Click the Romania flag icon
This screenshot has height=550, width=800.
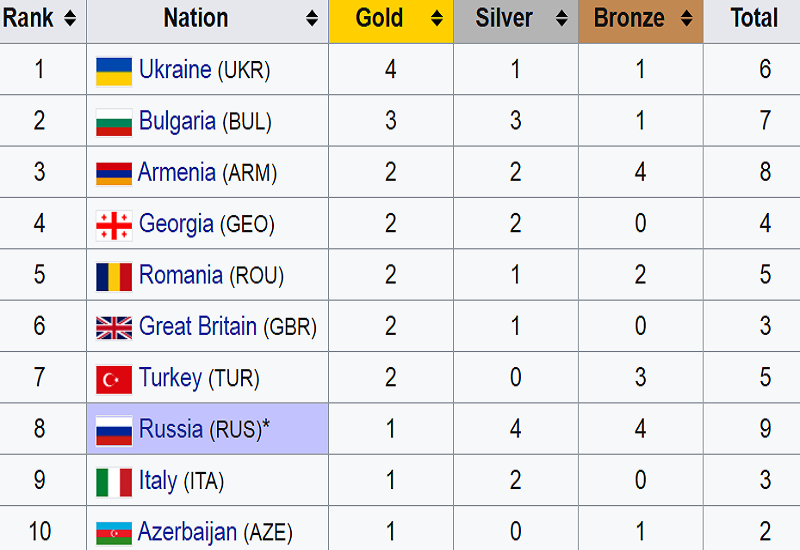coord(114,276)
